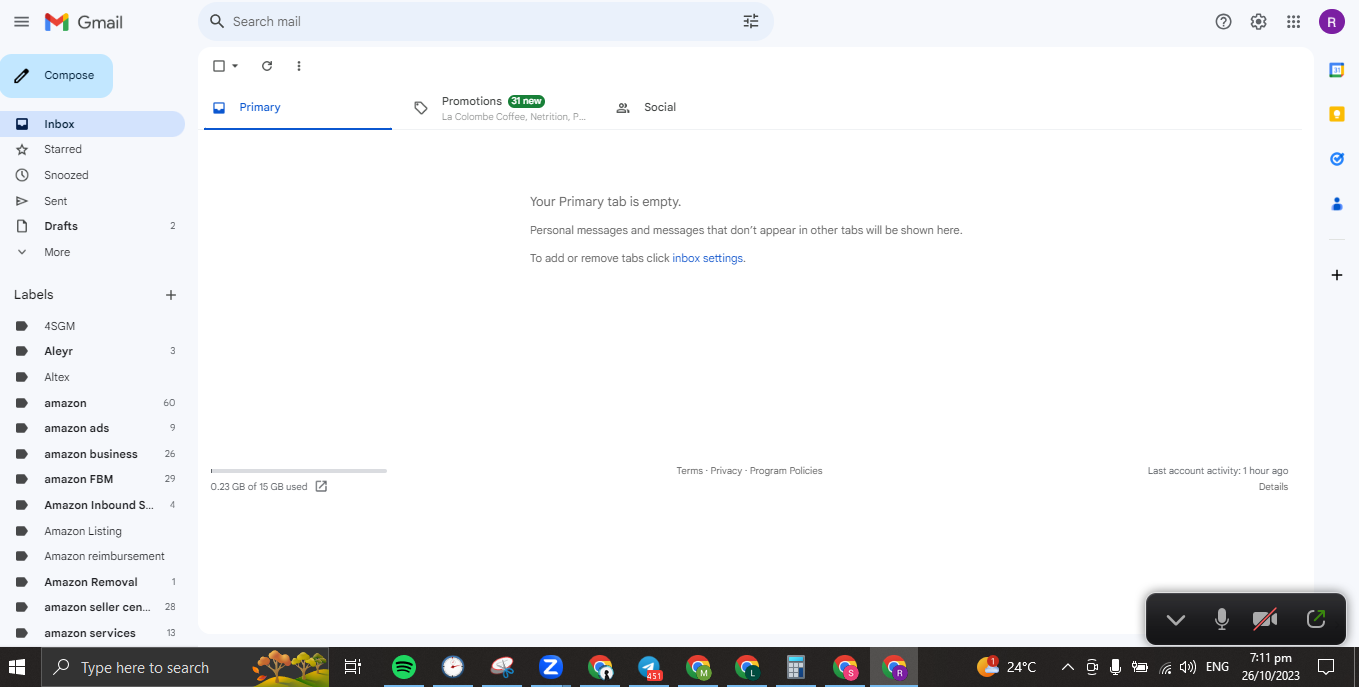Image resolution: width=1359 pixels, height=687 pixels.
Task: Refresh the inbox
Action: pyautogui.click(x=267, y=66)
